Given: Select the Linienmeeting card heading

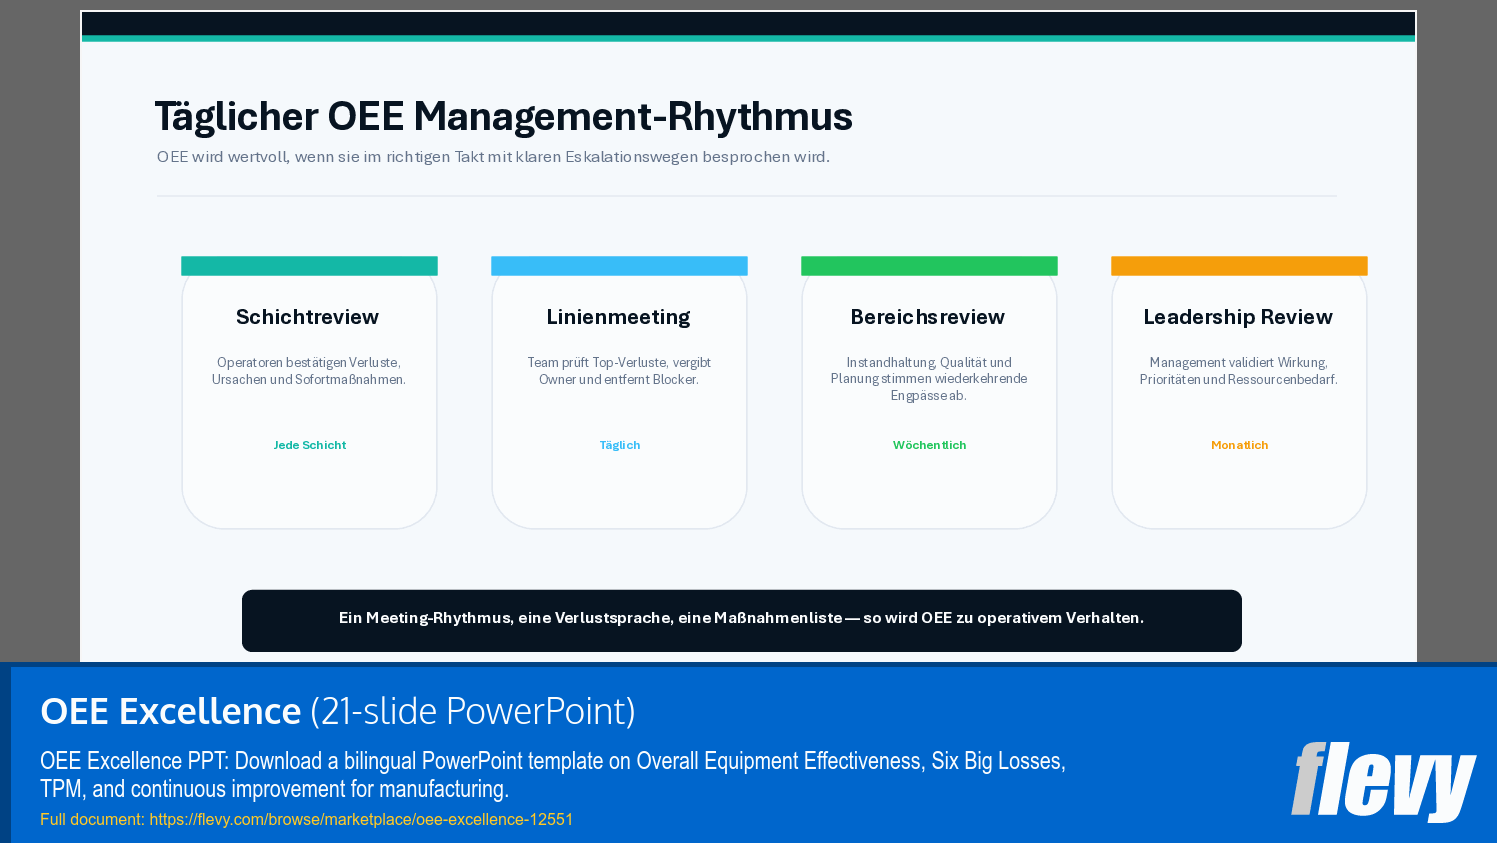Looking at the screenshot, I should coord(619,317).
